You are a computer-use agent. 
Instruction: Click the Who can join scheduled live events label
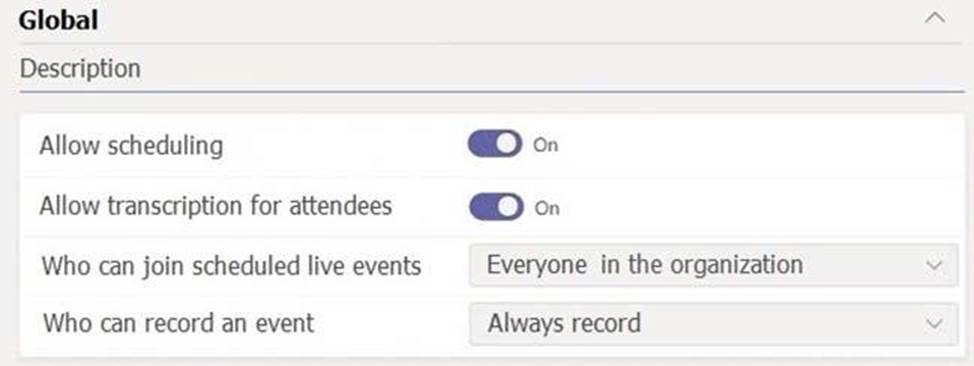point(232,267)
